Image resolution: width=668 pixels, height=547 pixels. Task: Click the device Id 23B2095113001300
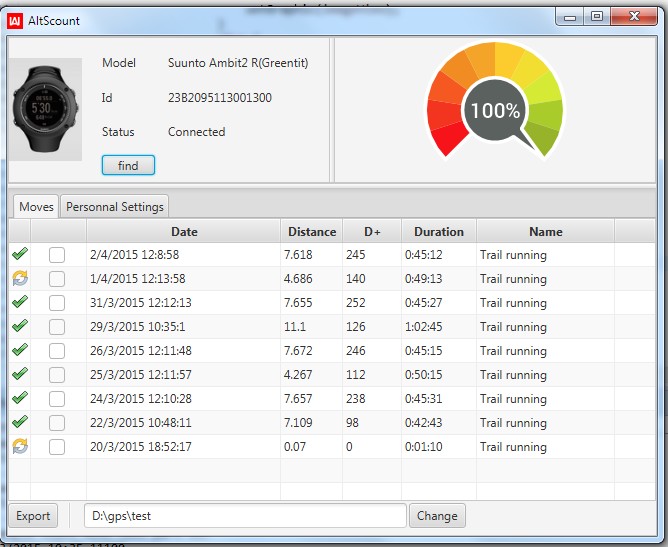[220, 98]
